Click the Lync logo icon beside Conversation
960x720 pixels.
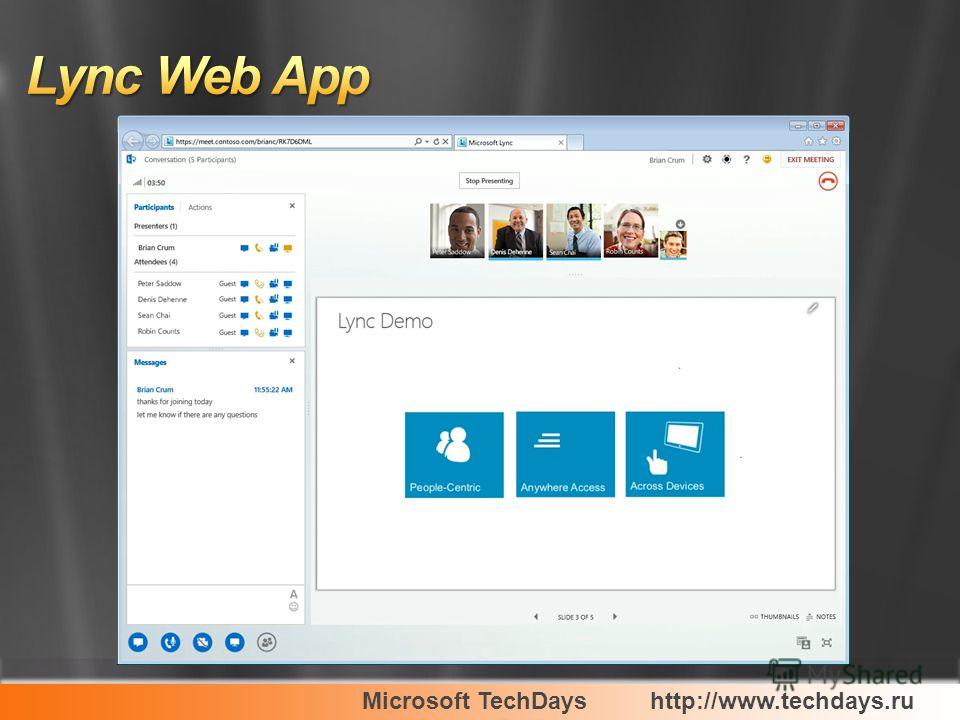[131, 159]
